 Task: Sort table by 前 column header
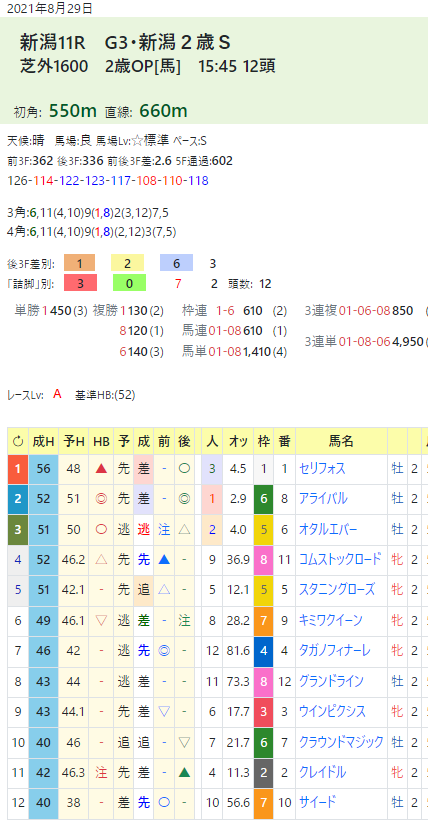tap(164, 441)
